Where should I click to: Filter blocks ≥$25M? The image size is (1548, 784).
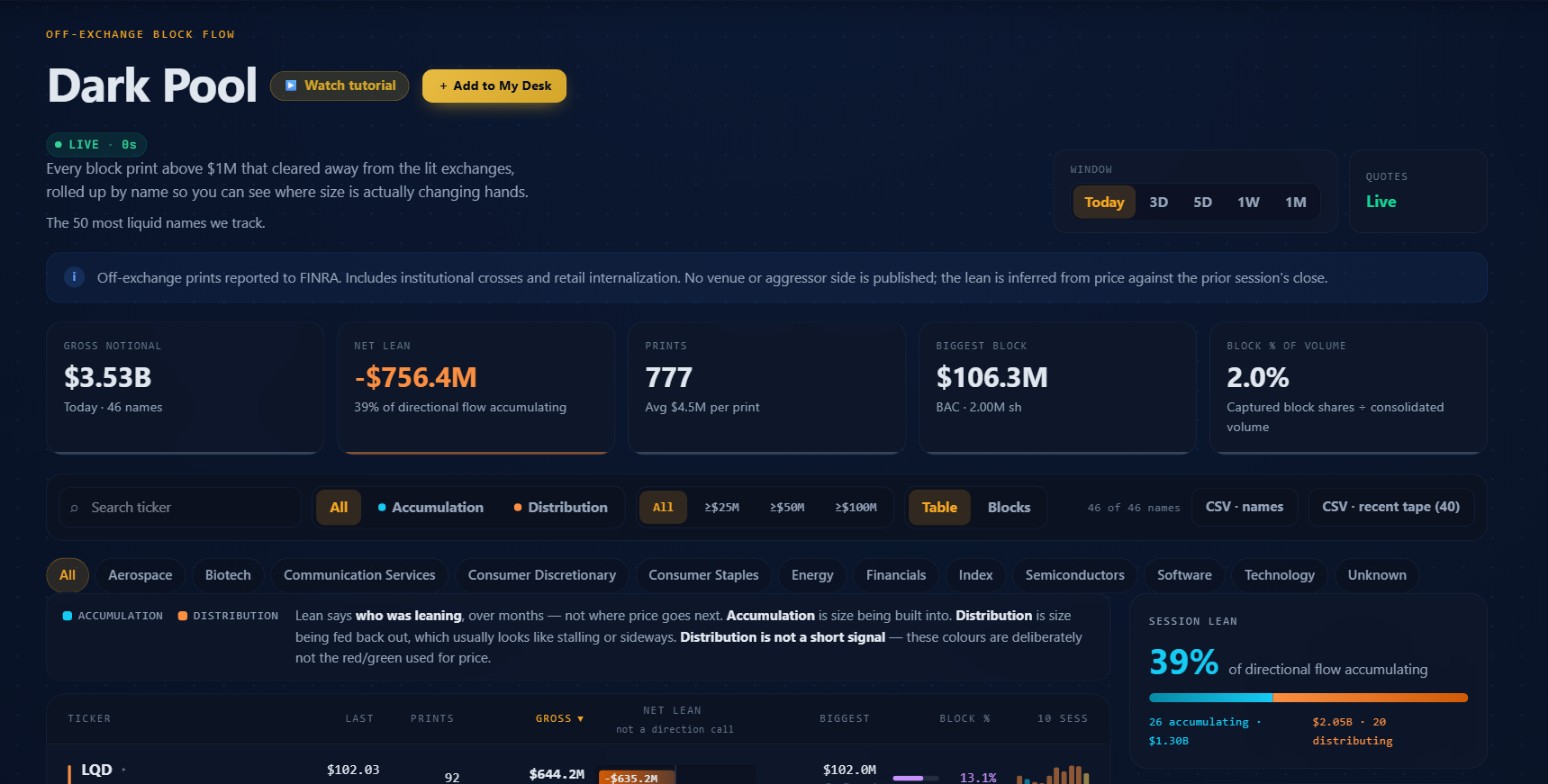[x=721, y=507]
